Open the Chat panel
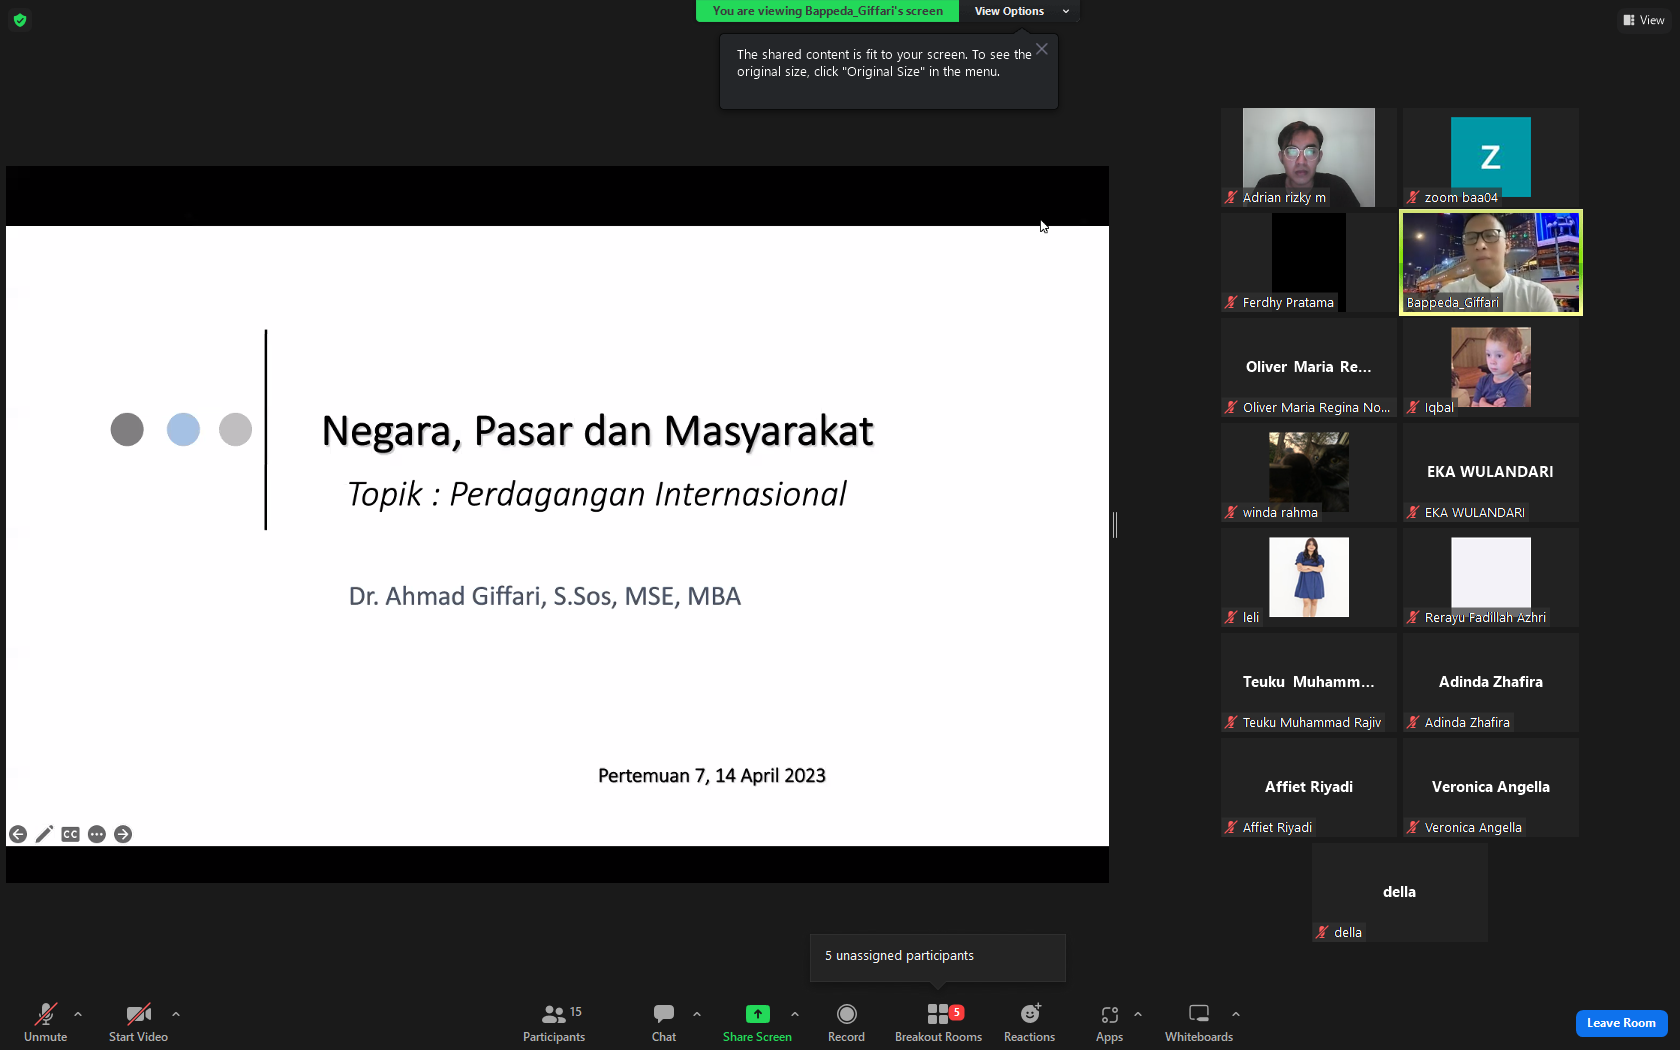 (x=664, y=1023)
